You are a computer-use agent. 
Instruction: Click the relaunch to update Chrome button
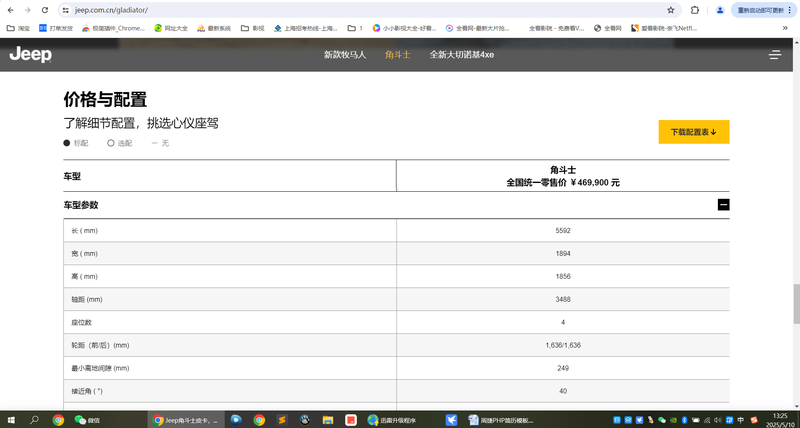click(764, 10)
